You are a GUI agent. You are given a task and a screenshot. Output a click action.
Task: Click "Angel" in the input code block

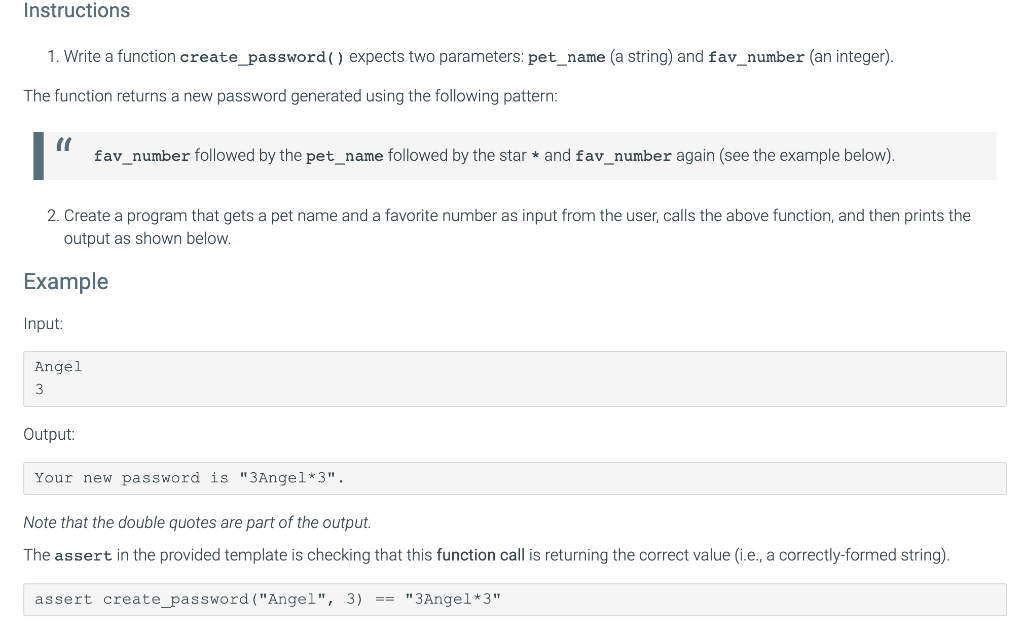click(x=58, y=367)
